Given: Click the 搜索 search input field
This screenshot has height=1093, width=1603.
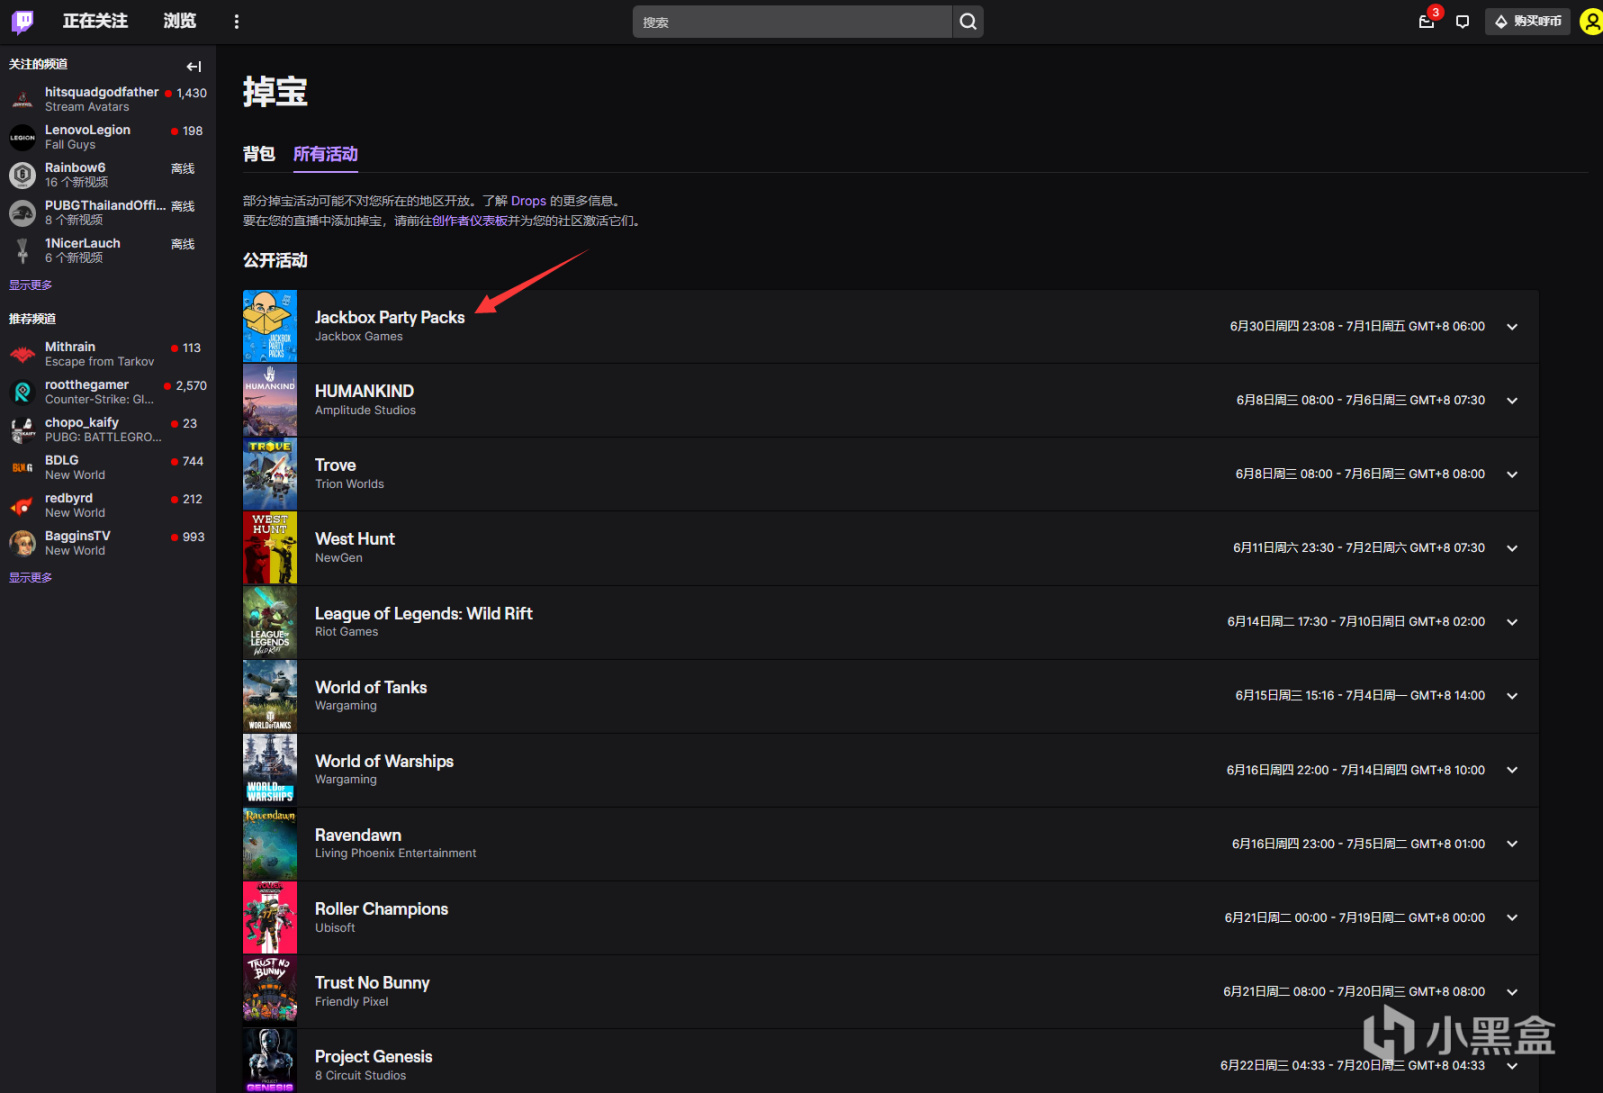Looking at the screenshot, I should [792, 22].
